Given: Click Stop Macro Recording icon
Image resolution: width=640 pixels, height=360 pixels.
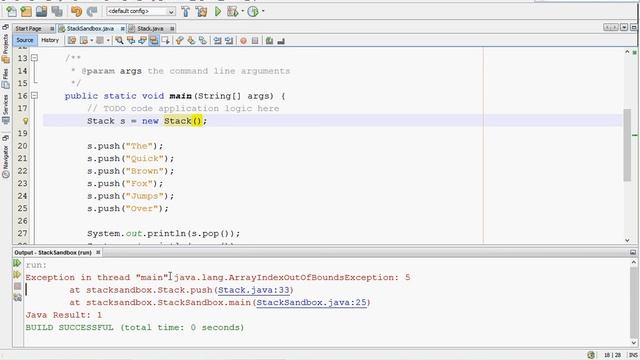Looking at the screenshot, I should point(255,40).
